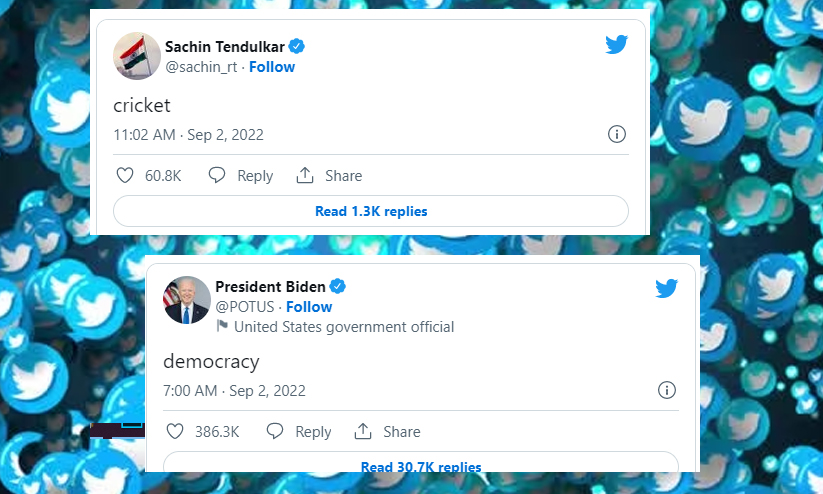The width and height of the screenshot is (823, 494).
Task: Click the share icon on the democracy tweet
Action: (364, 432)
